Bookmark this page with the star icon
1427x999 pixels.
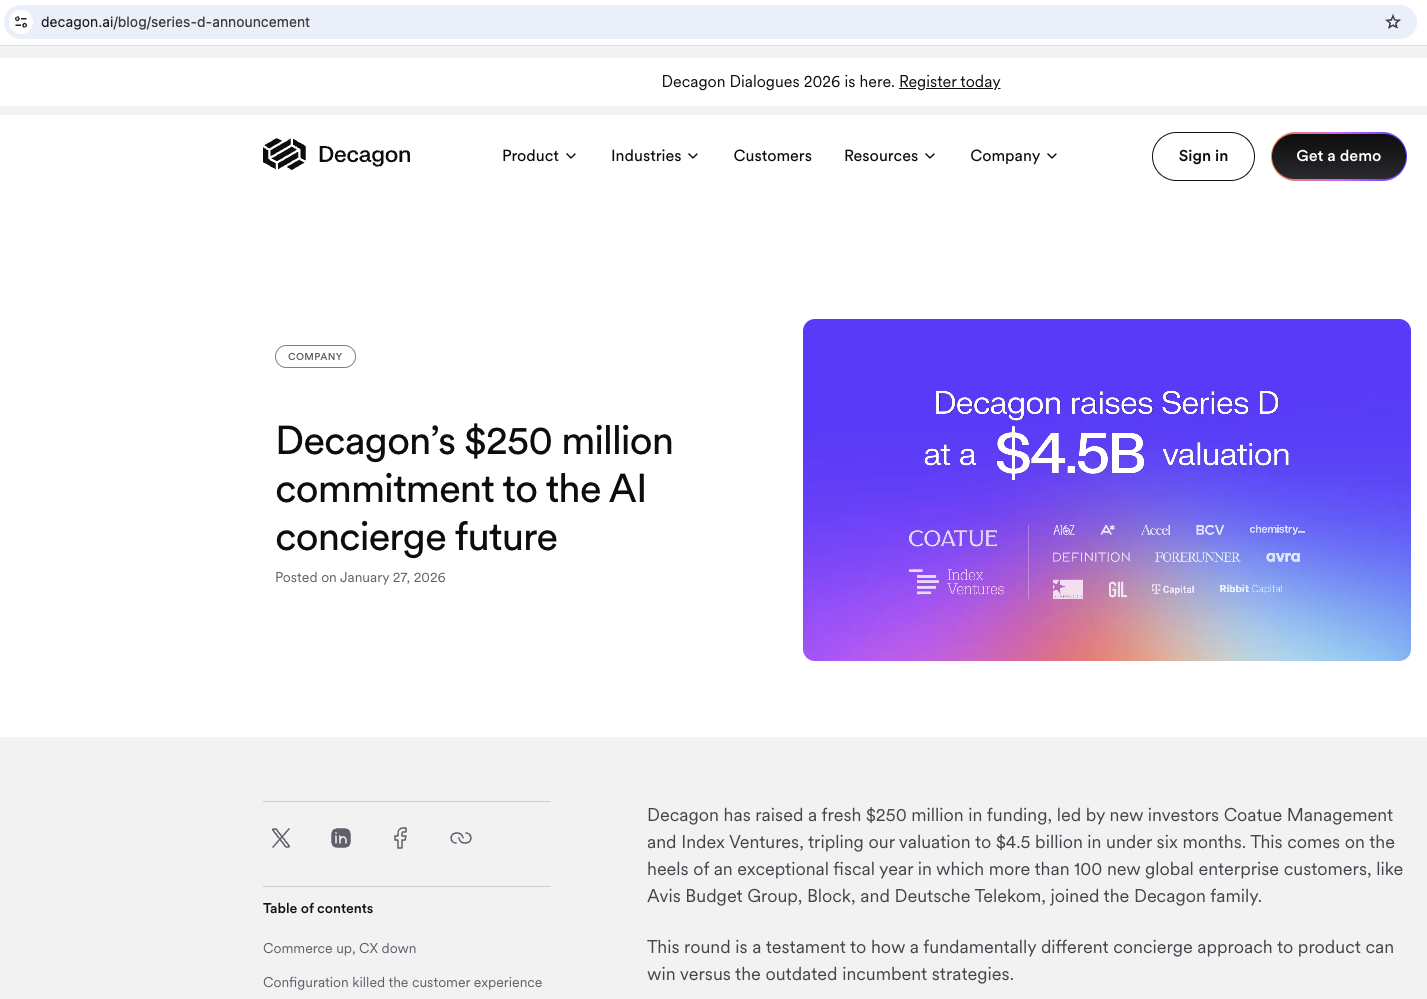tap(1393, 22)
